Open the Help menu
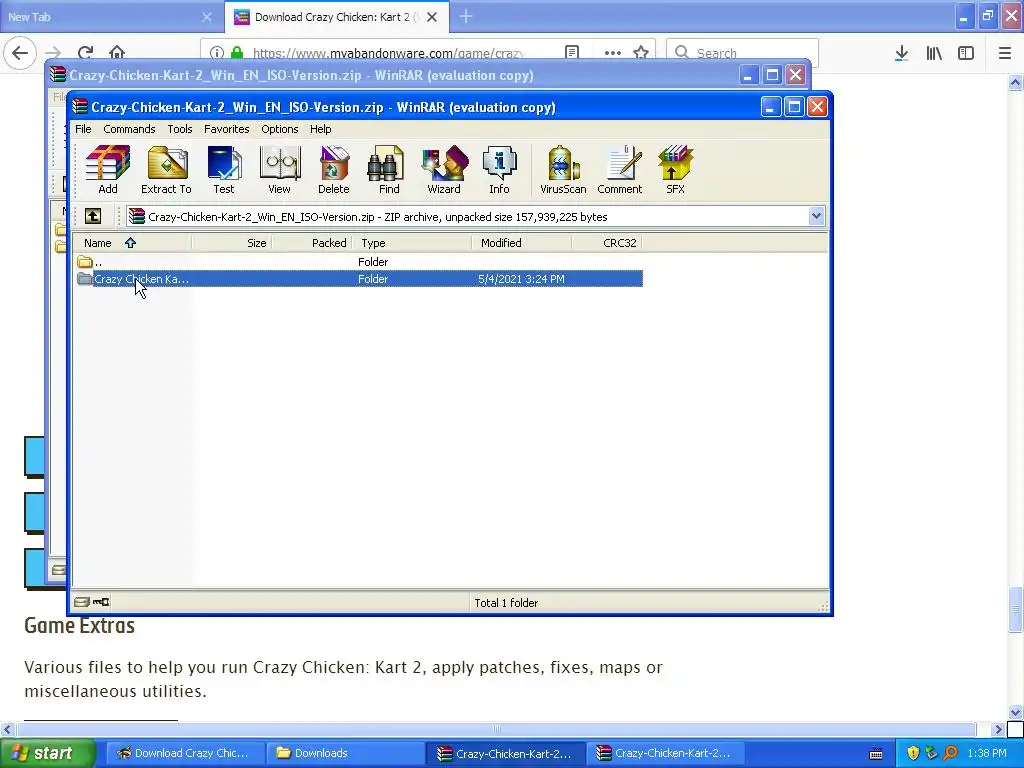 pyautogui.click(x=321, y=129)
